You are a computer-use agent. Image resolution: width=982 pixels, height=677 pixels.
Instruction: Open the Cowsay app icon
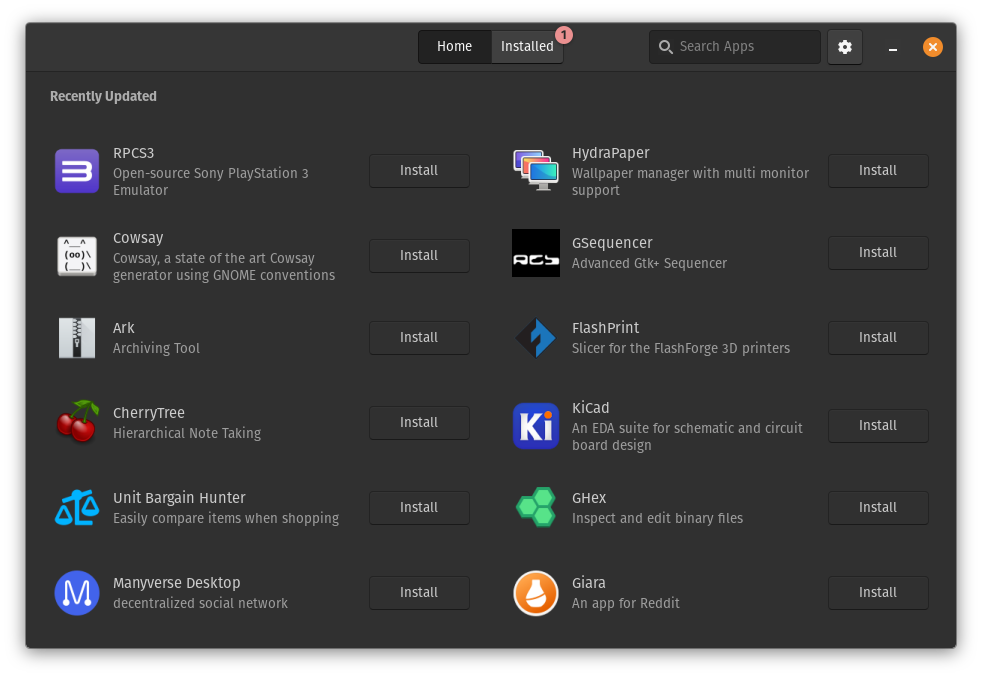[x=77, y=256]
